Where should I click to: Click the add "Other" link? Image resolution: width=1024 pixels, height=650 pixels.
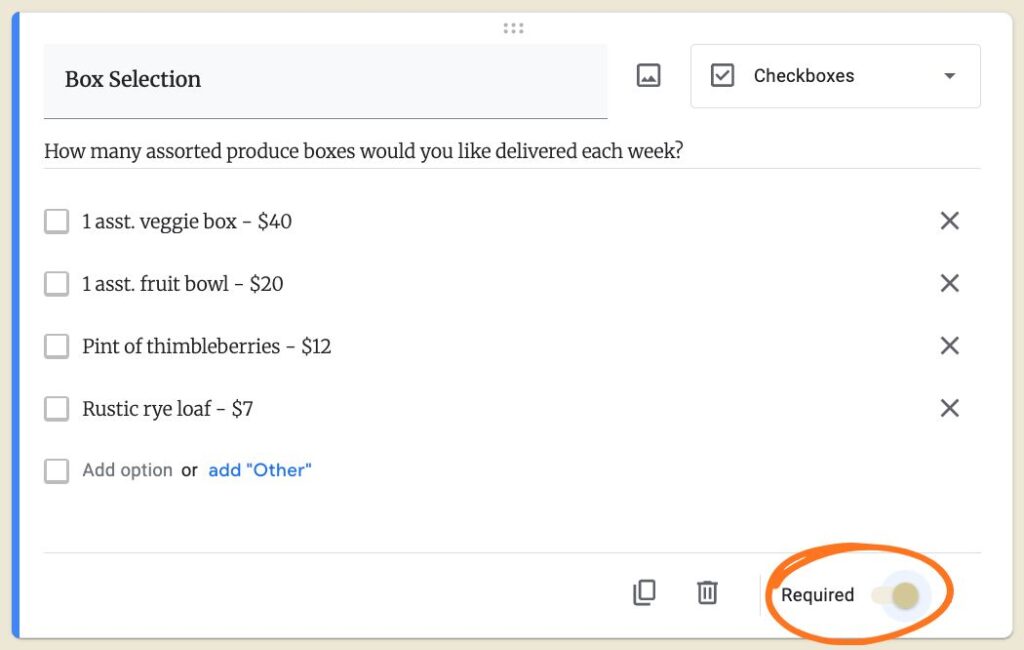pos(260,470)
